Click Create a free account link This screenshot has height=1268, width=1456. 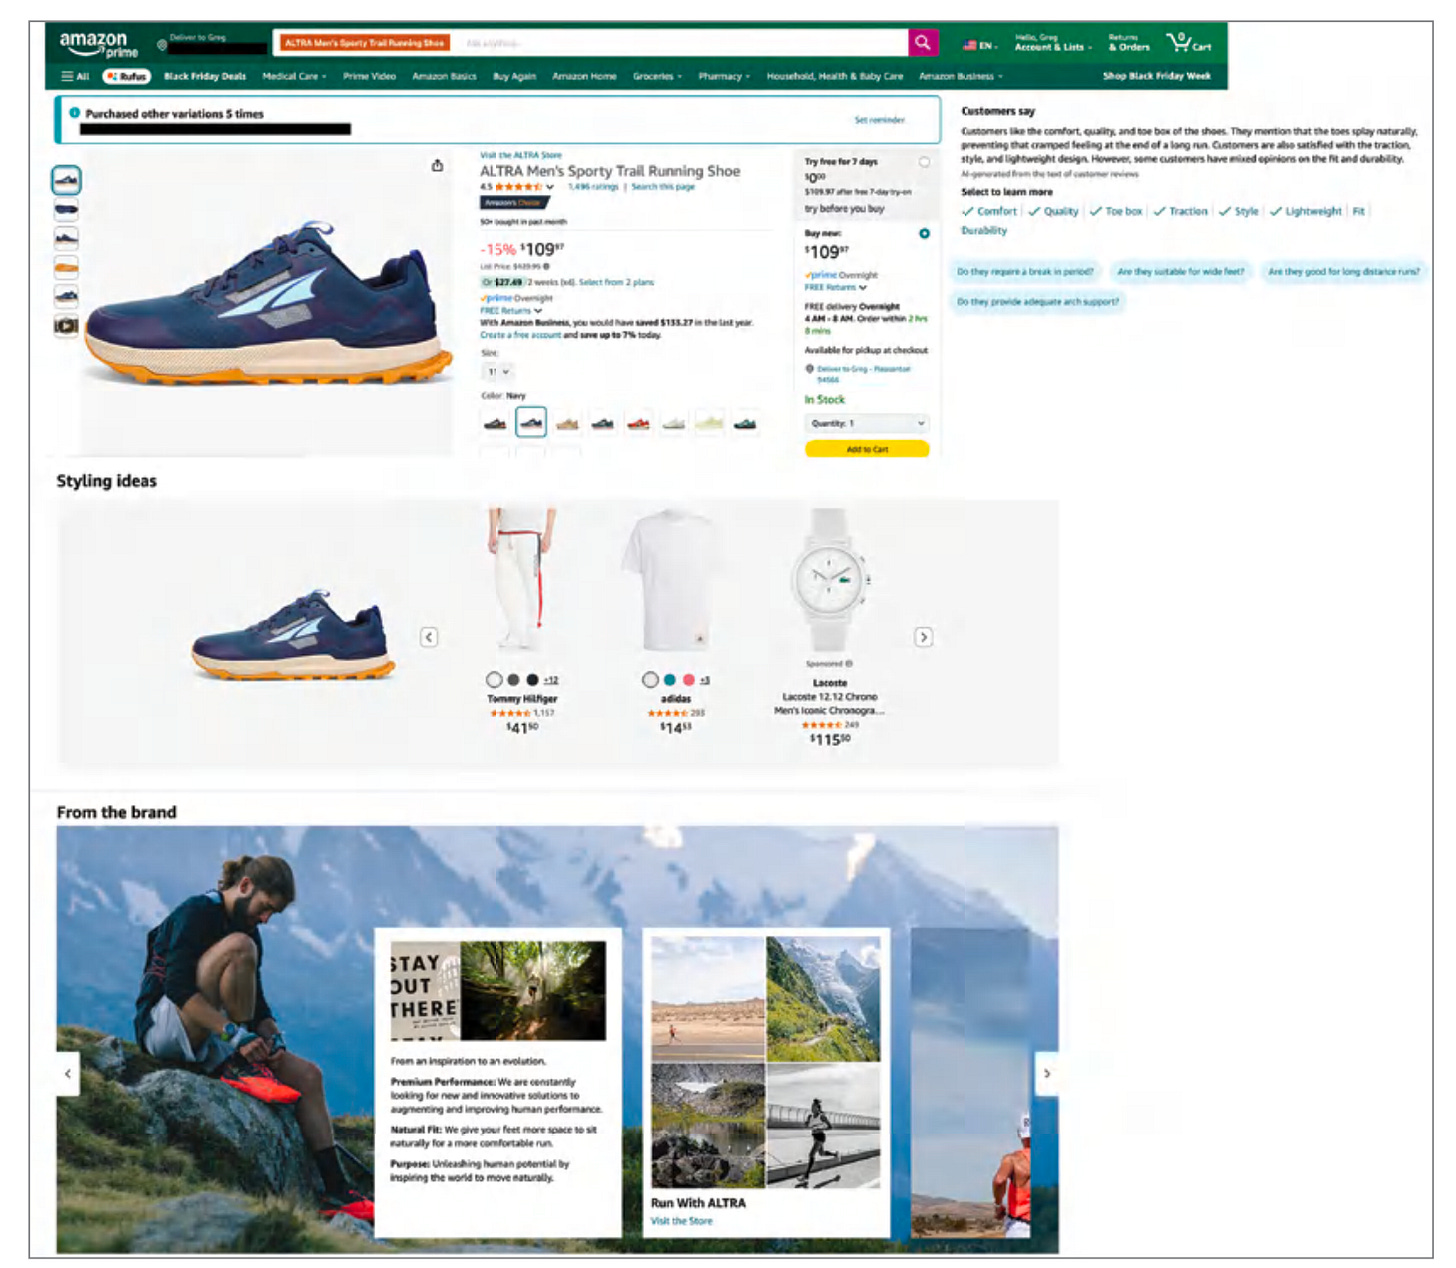[520, 335]
